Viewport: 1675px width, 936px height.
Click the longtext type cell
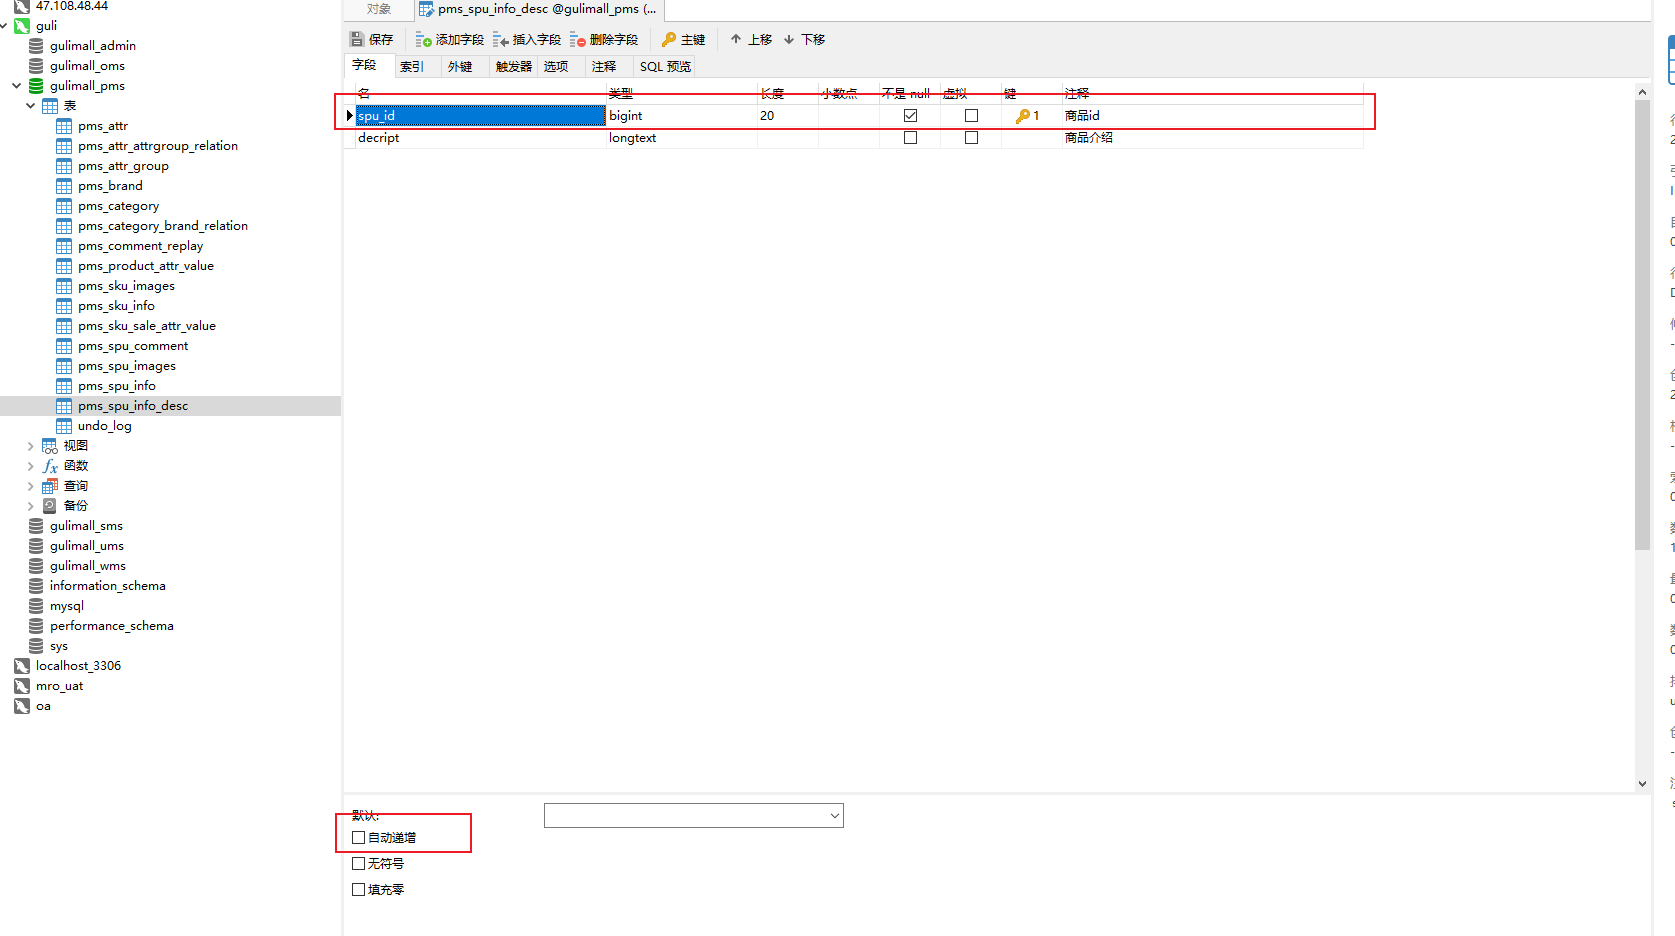click(x=682, y=138)
